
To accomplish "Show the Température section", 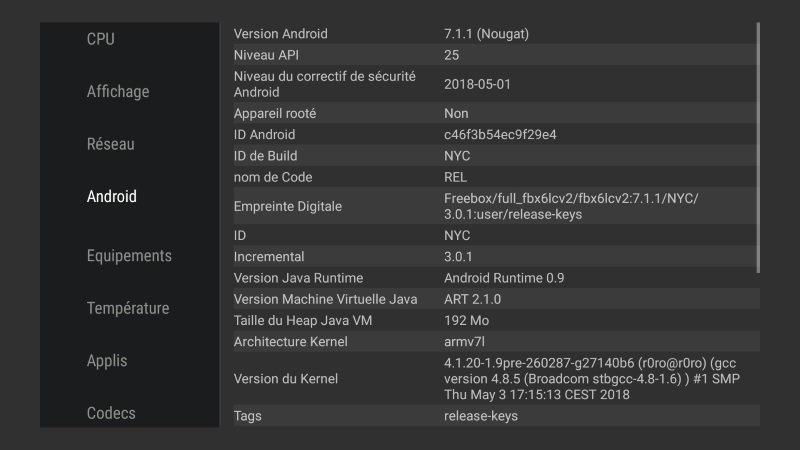I will point(128,308).
